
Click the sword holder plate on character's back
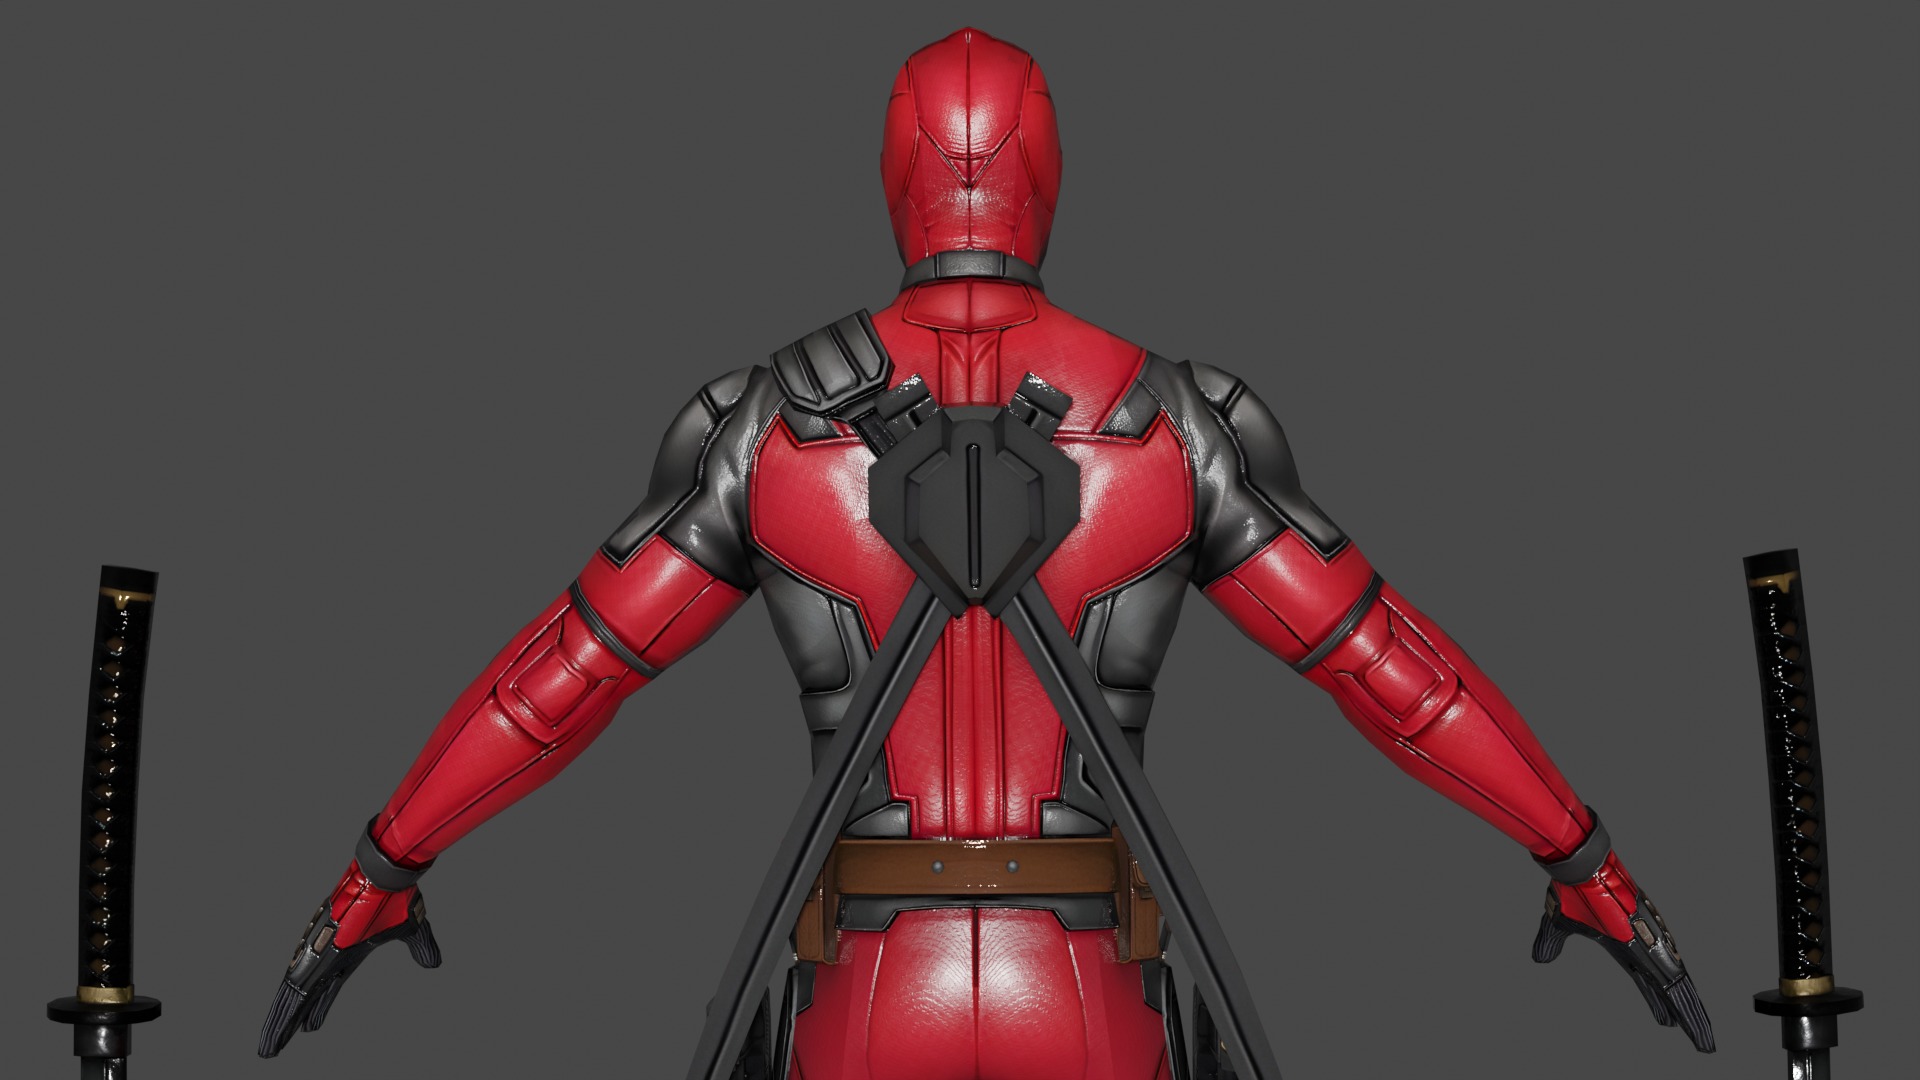[974, 508]
